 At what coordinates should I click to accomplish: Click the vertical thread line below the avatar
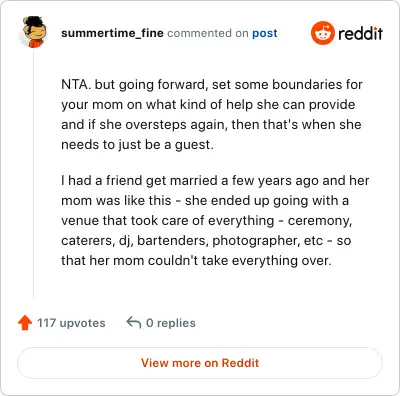33,174
